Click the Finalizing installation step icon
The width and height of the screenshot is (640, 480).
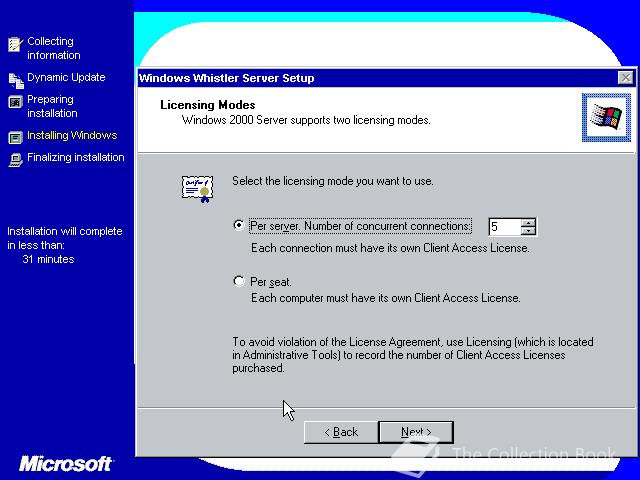[16, 160]
